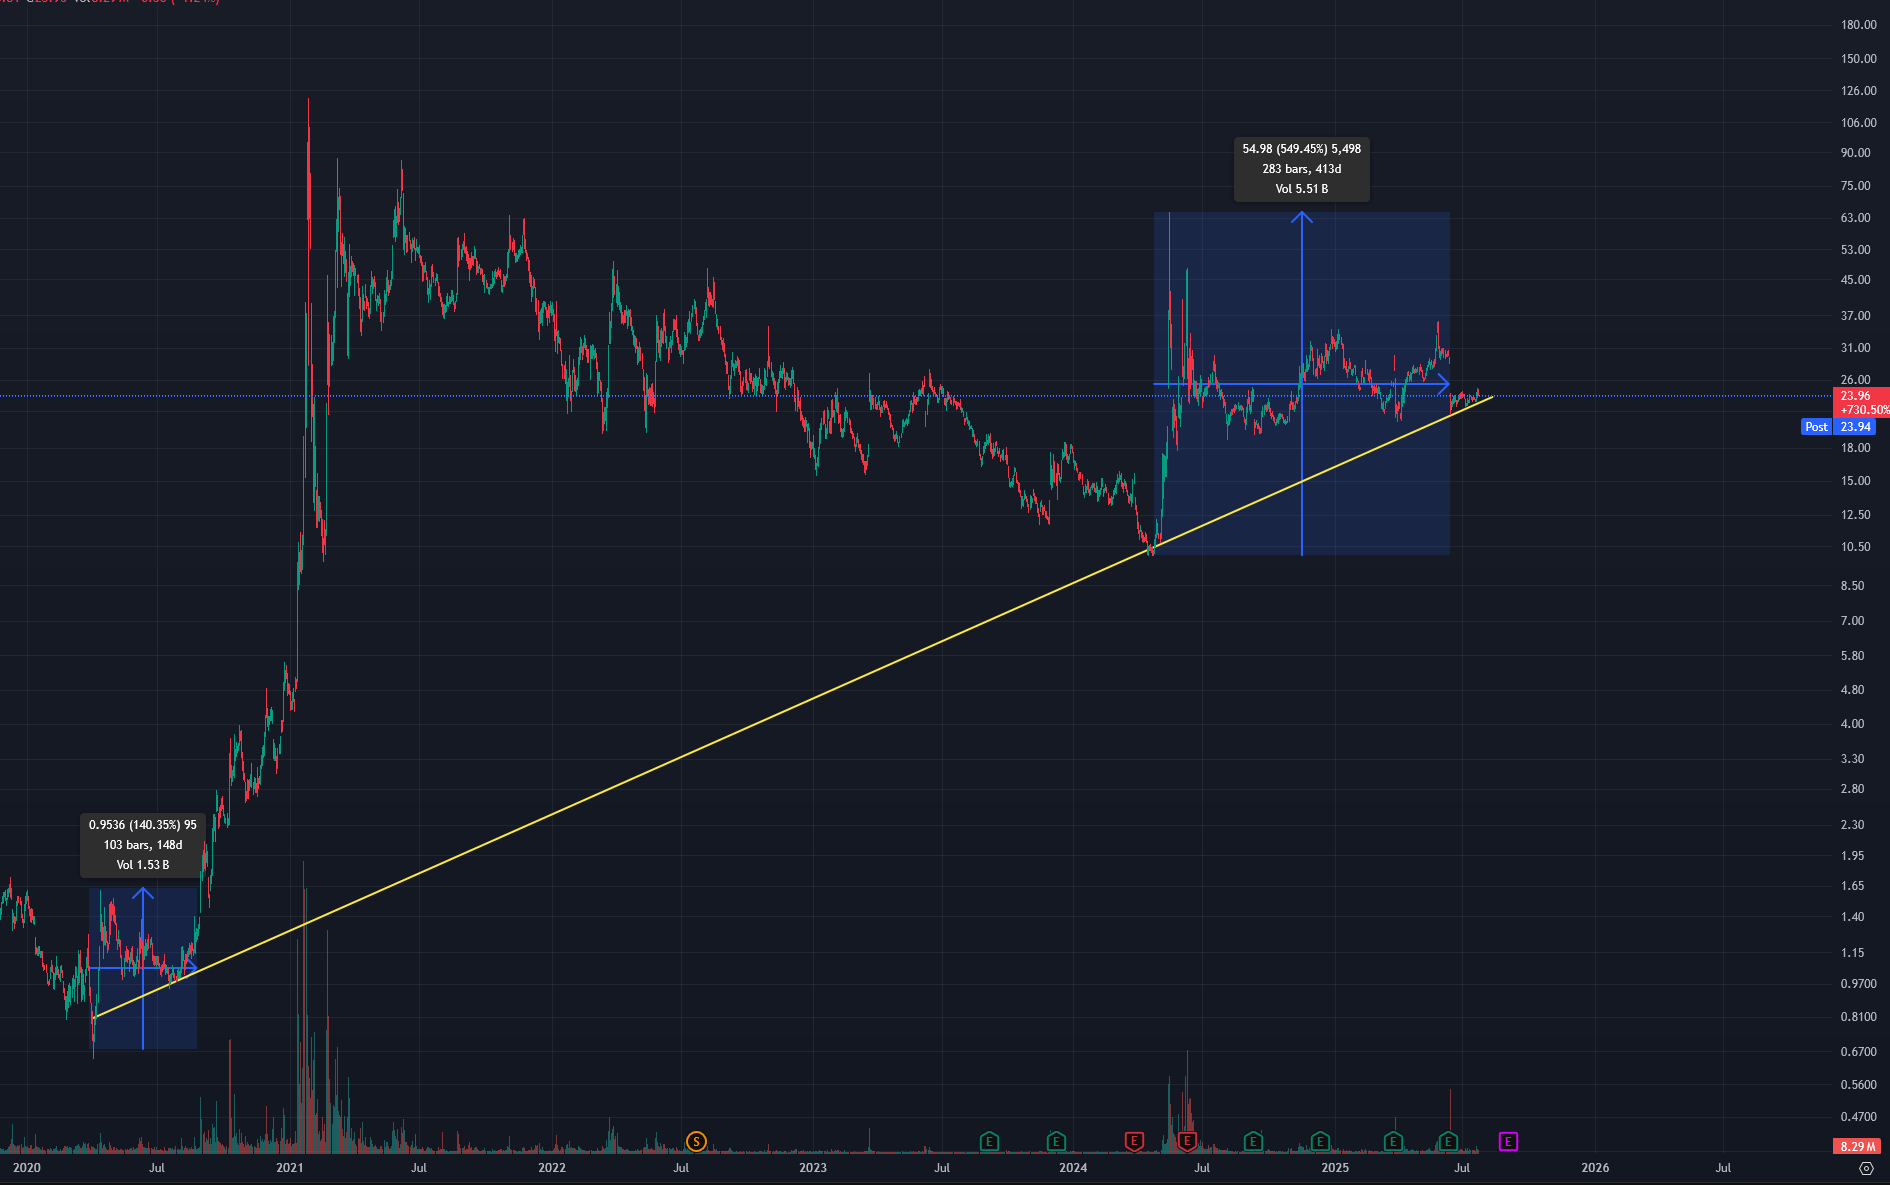Open the magenta upcoming earnings marker
1890x1185 pixels.
(x=1508, y=1141)
